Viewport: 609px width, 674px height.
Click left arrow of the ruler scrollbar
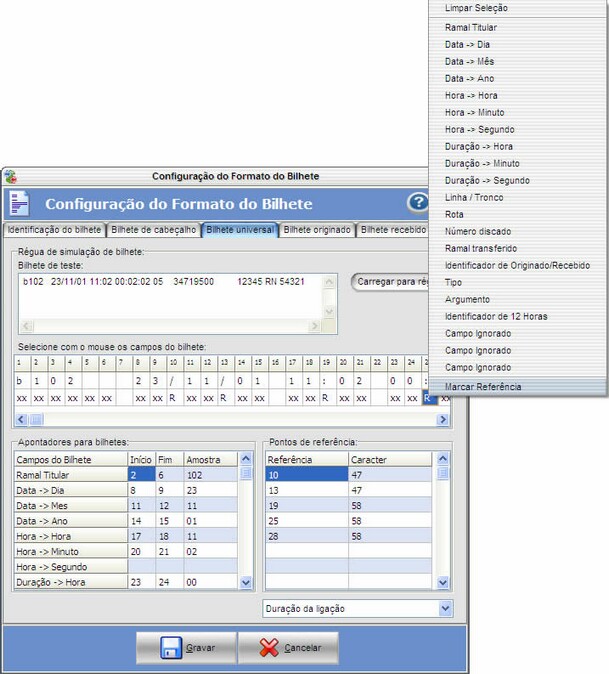pyautogui.click(x=21, y=419)
